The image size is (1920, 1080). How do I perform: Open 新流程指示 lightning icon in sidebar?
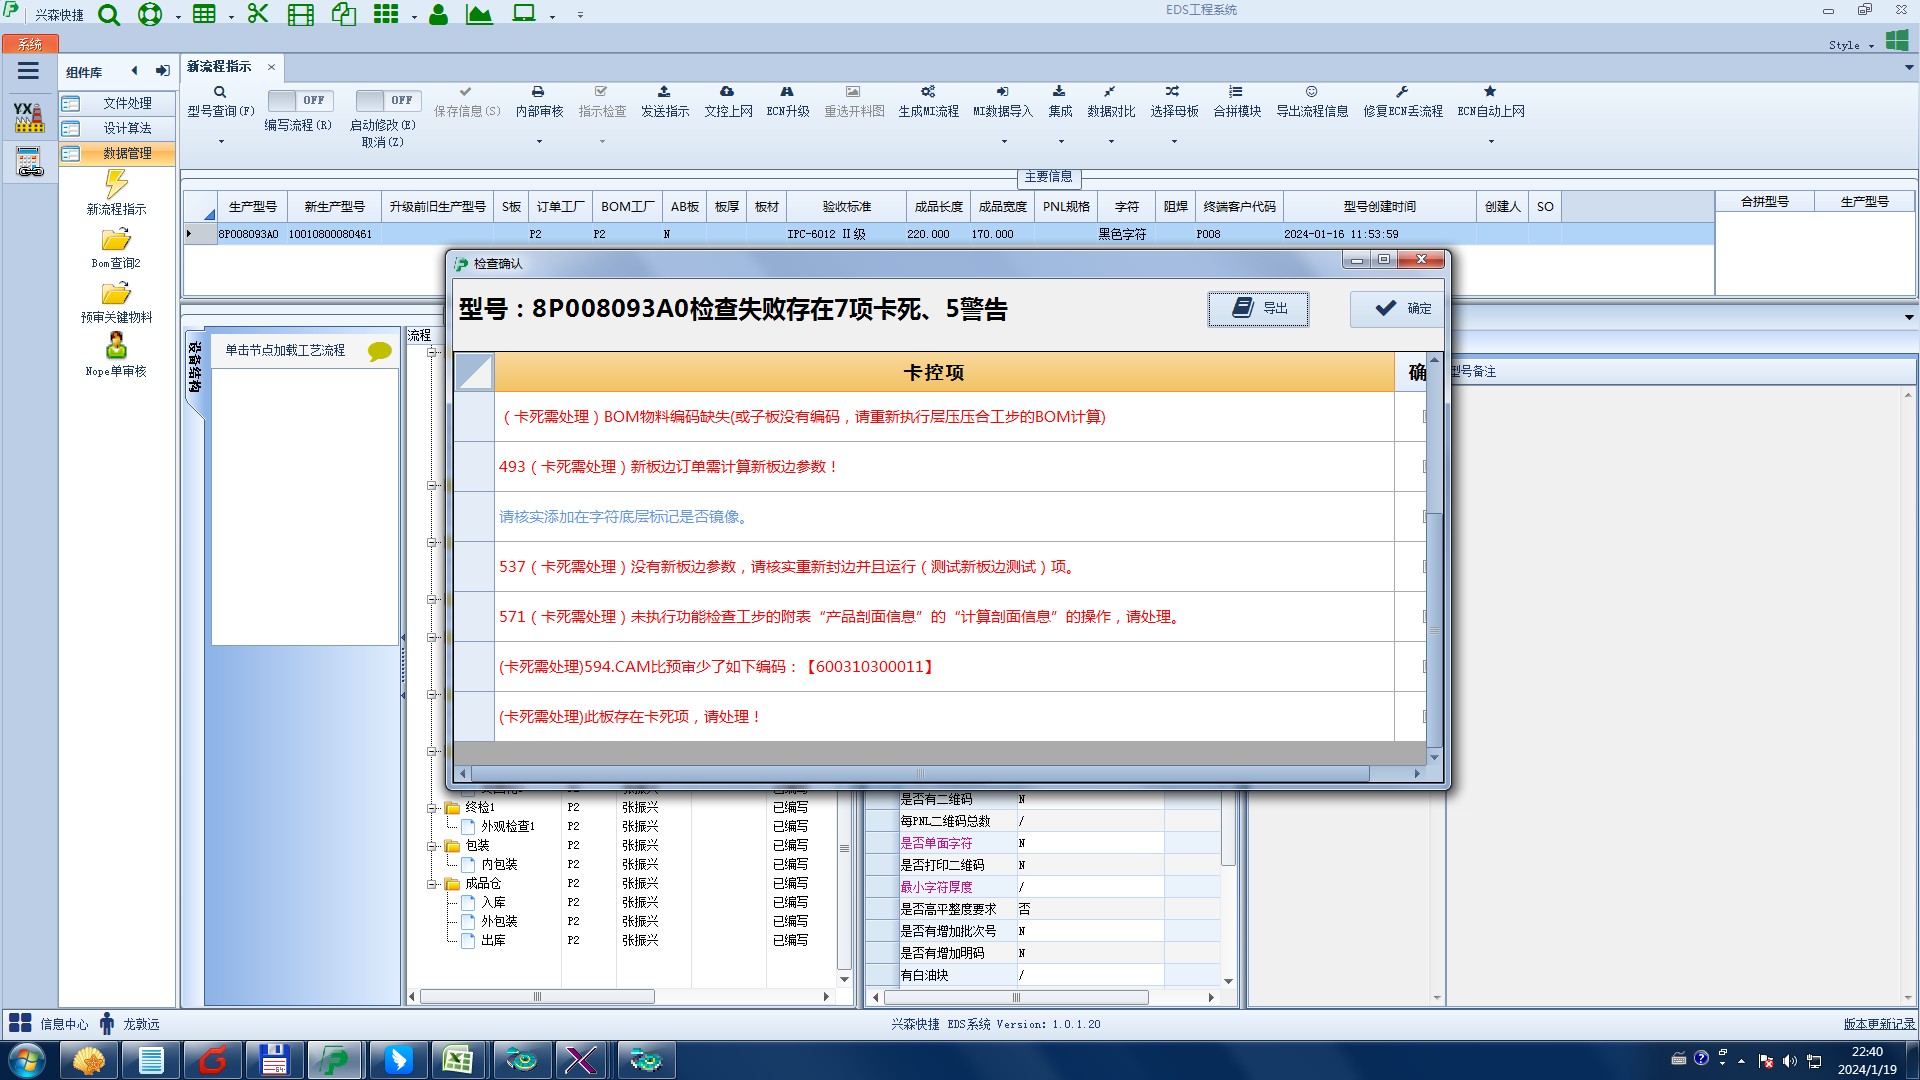click(116, 185)
